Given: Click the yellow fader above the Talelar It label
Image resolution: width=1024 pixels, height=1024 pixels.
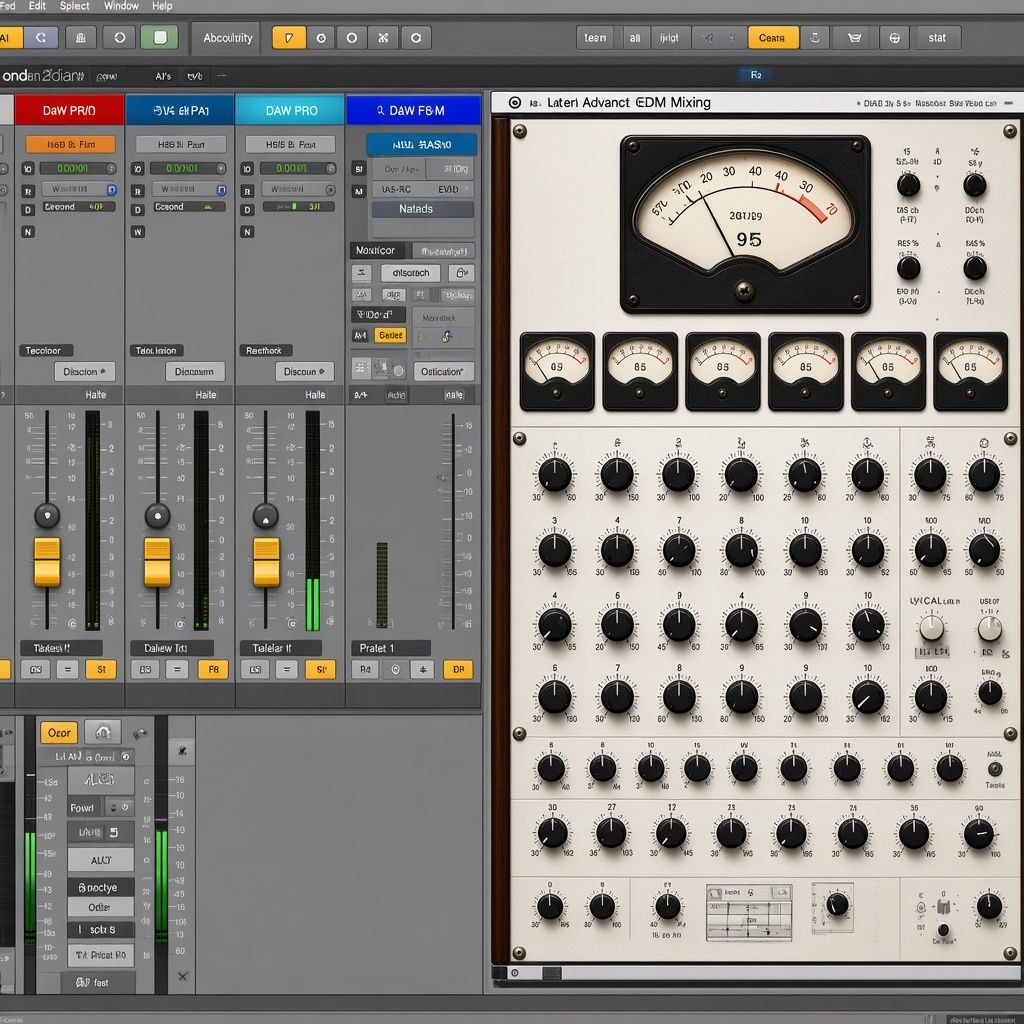Looking at the screenshot, I should (x=266, y=562).
